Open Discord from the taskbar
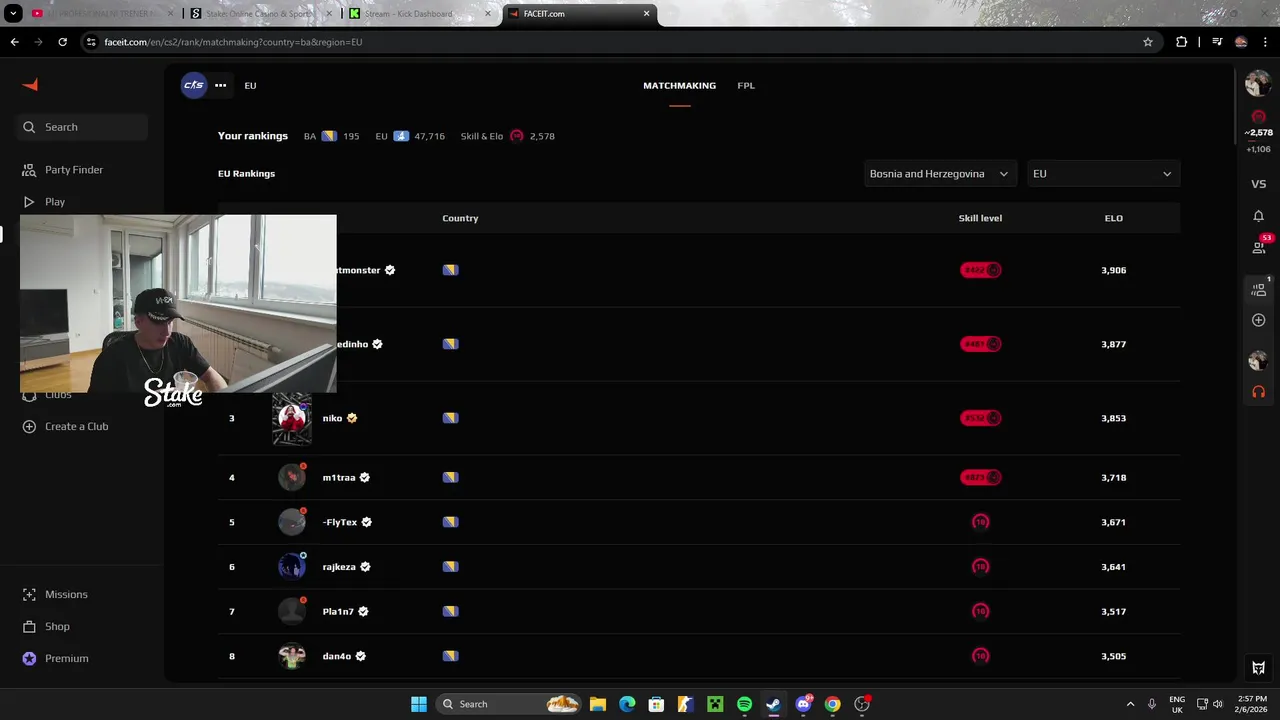1280x720 pixels. pyautogui.click(x=803, y=704)
